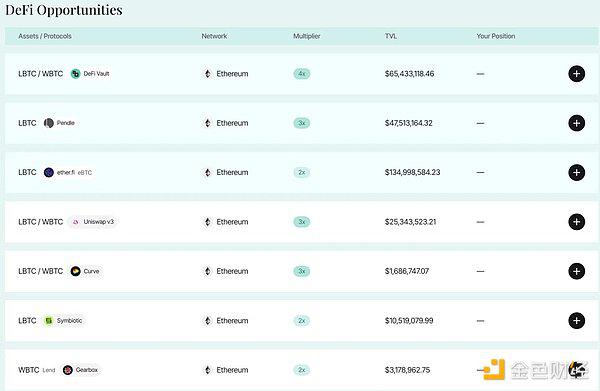Screen dimensions: 600x391
Task: Select the DeFi Vault protocol label
Action: pos(96,73)
